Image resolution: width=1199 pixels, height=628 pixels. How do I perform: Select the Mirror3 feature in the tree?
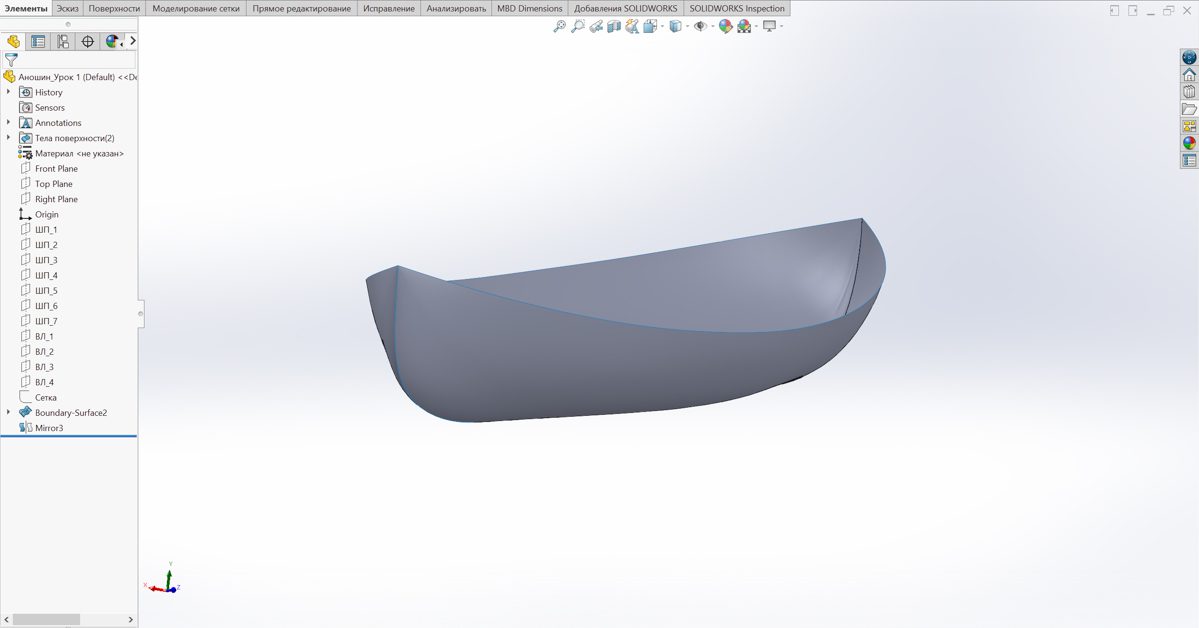pos(49,428)
